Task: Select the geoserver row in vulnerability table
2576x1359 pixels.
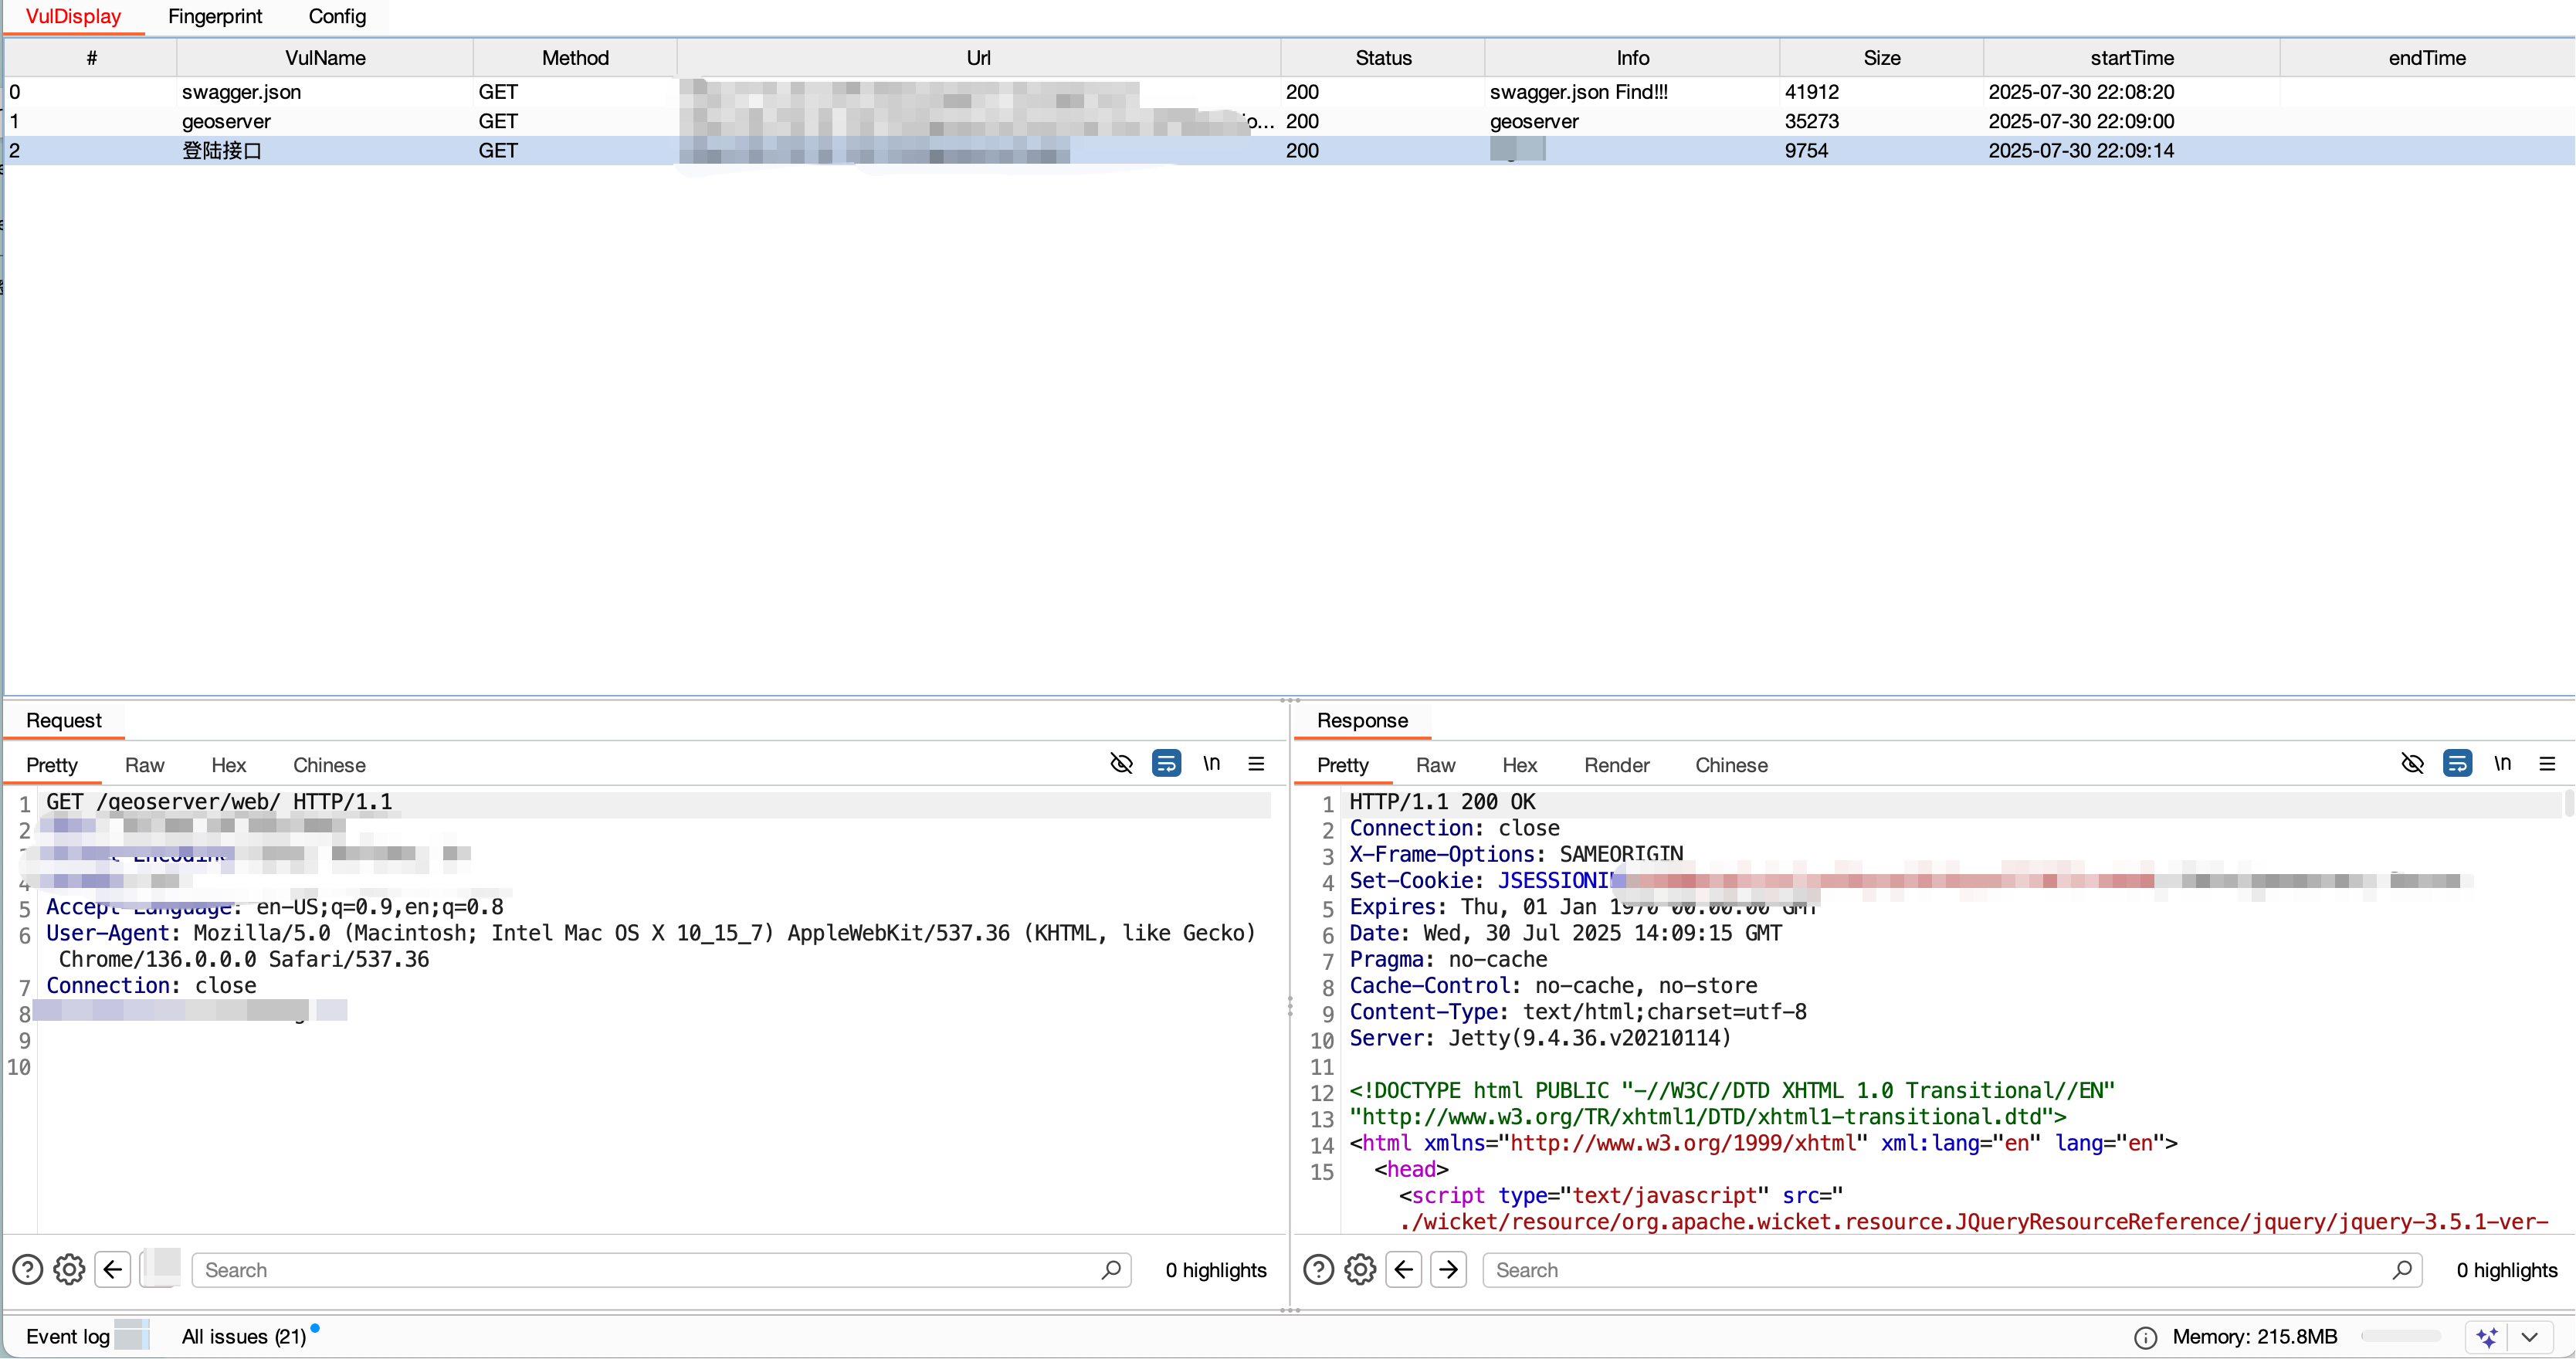Action: click(x=226, y=121)
